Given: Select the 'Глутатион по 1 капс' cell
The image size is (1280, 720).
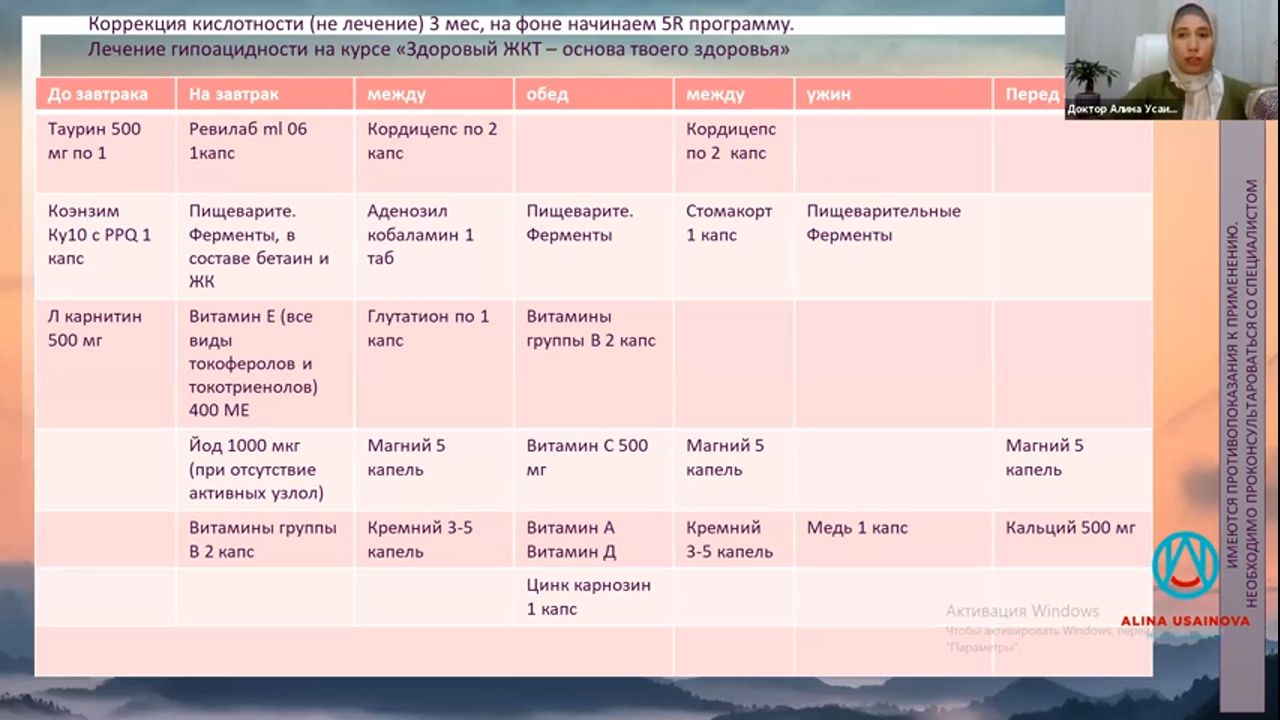Looking at the screenshot, I should [x=428, y=328].
